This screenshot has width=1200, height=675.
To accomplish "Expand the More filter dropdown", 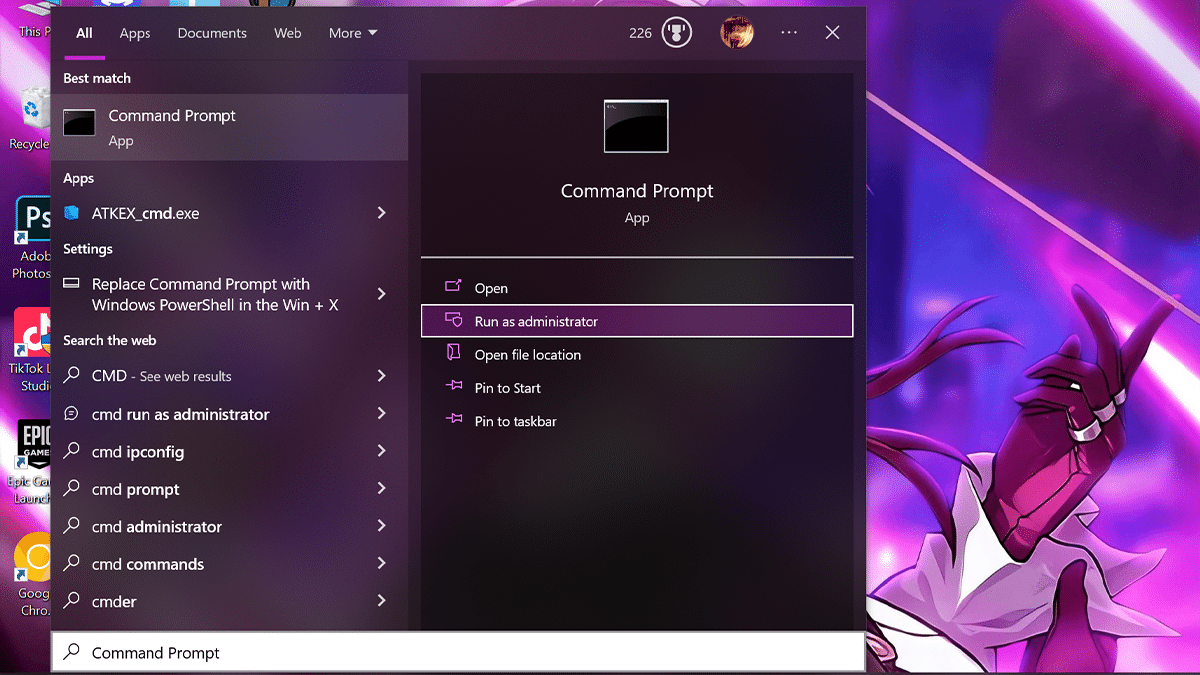I will [x=353, y=33].
